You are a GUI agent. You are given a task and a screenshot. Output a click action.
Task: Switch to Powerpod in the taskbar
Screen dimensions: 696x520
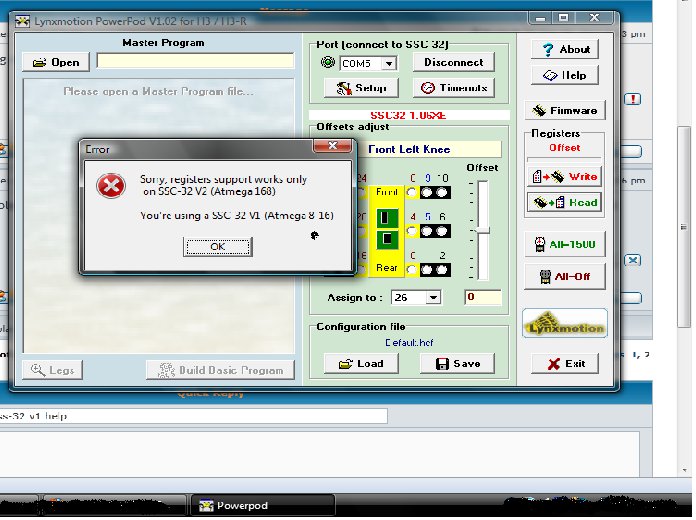263,505
